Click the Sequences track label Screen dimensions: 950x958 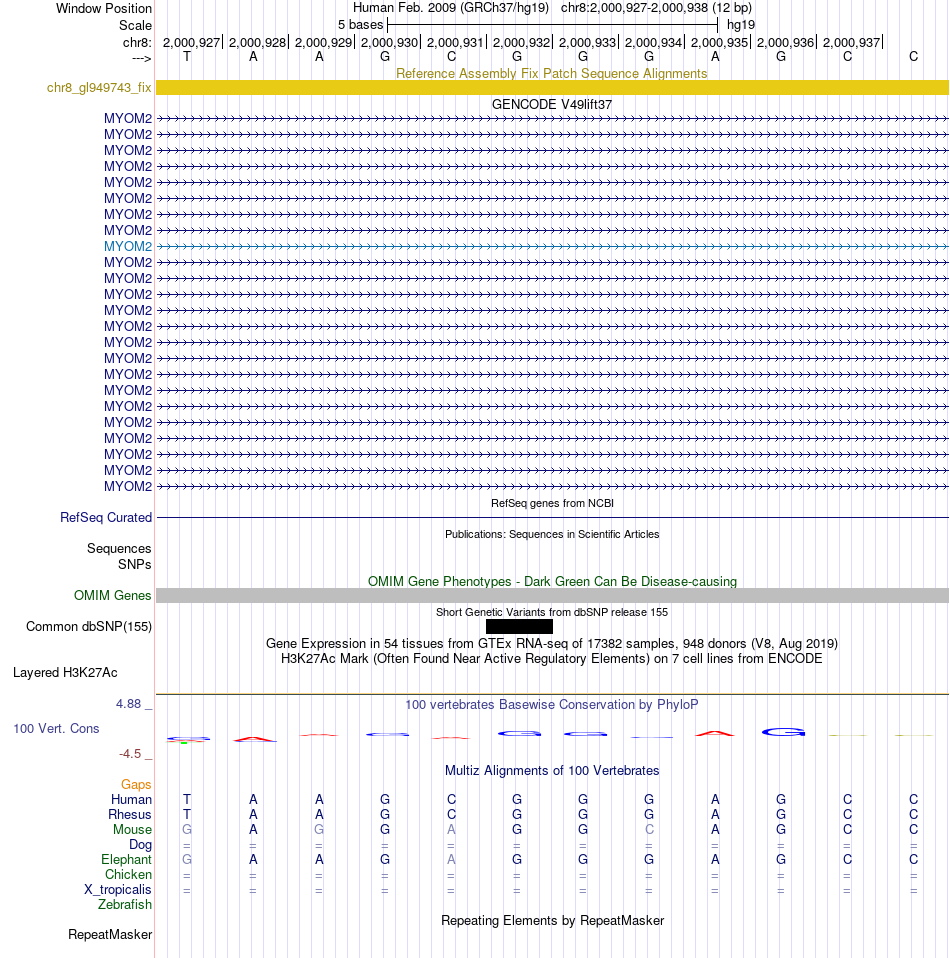[x=119, y=549]
